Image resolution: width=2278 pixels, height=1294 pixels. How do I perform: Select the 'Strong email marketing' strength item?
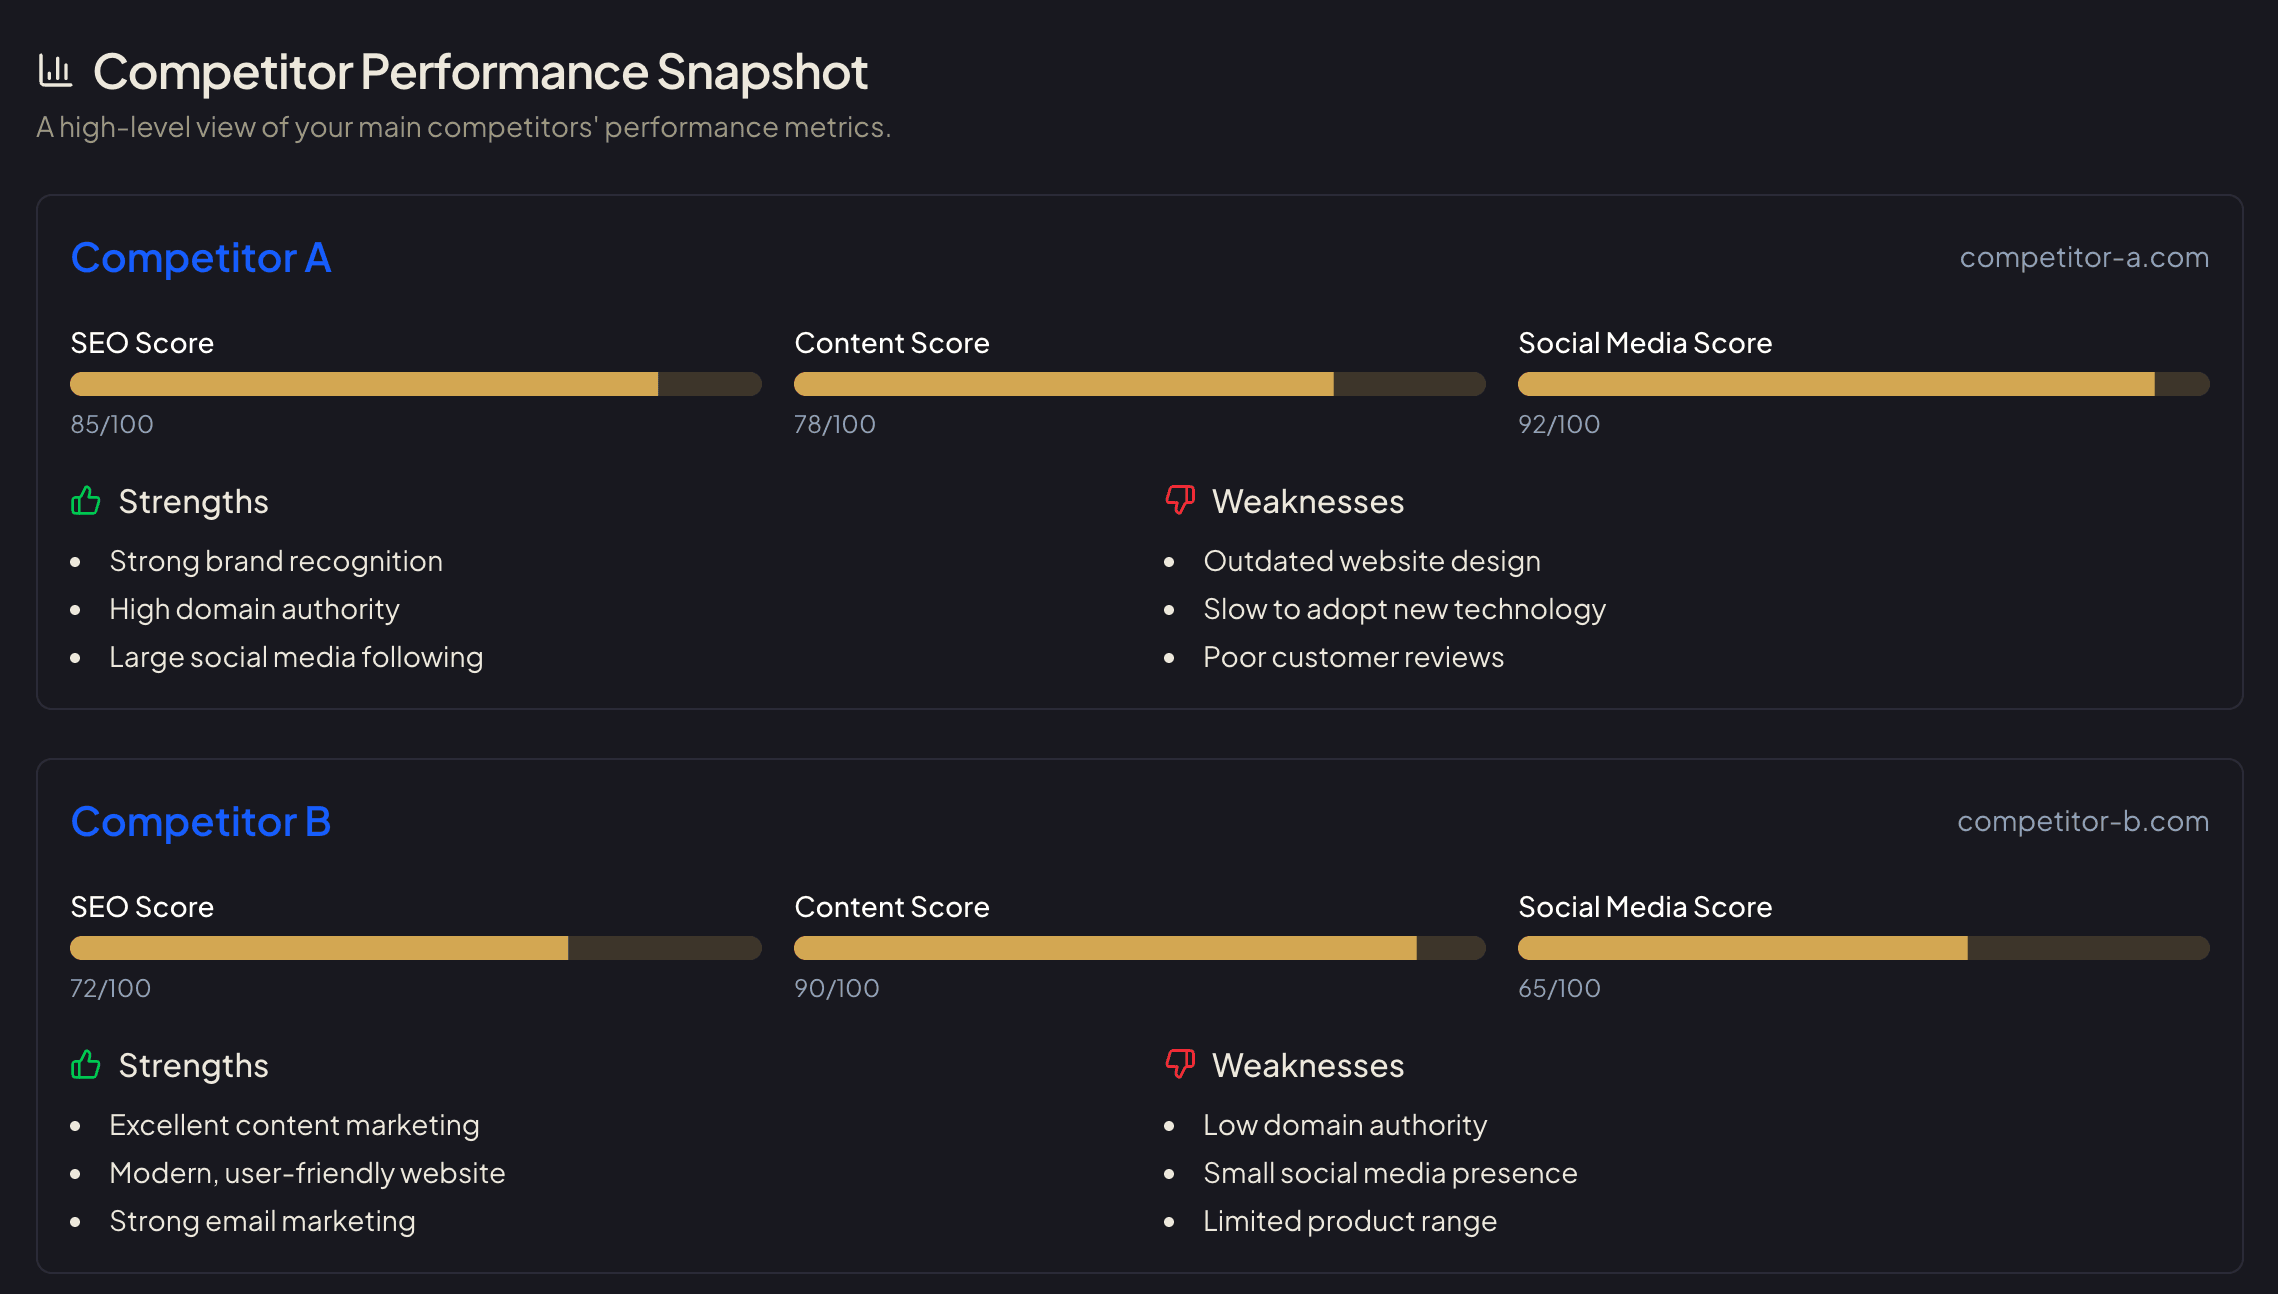262,1220
